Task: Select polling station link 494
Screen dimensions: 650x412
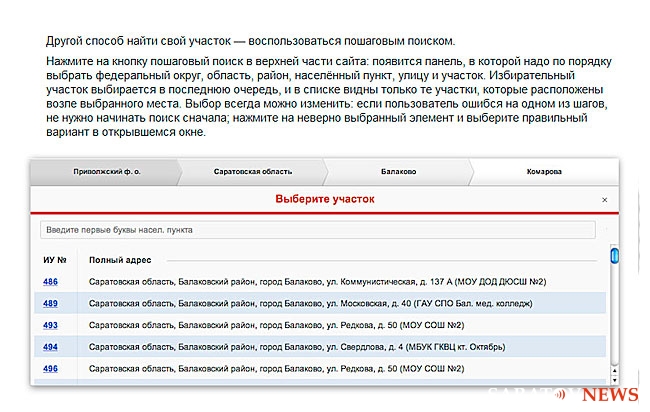Action: pyautogui.click(x=50, y=347)
